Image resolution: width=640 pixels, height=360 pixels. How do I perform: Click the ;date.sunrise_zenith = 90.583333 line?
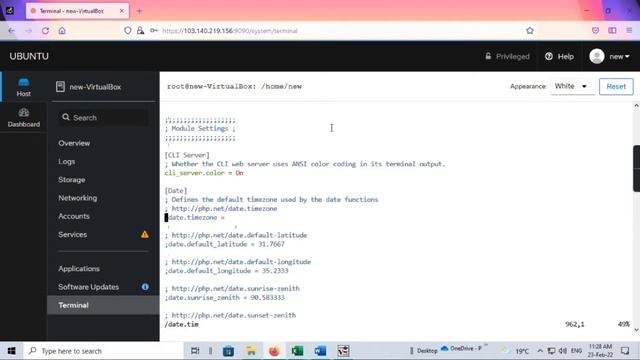coord(224,298)
